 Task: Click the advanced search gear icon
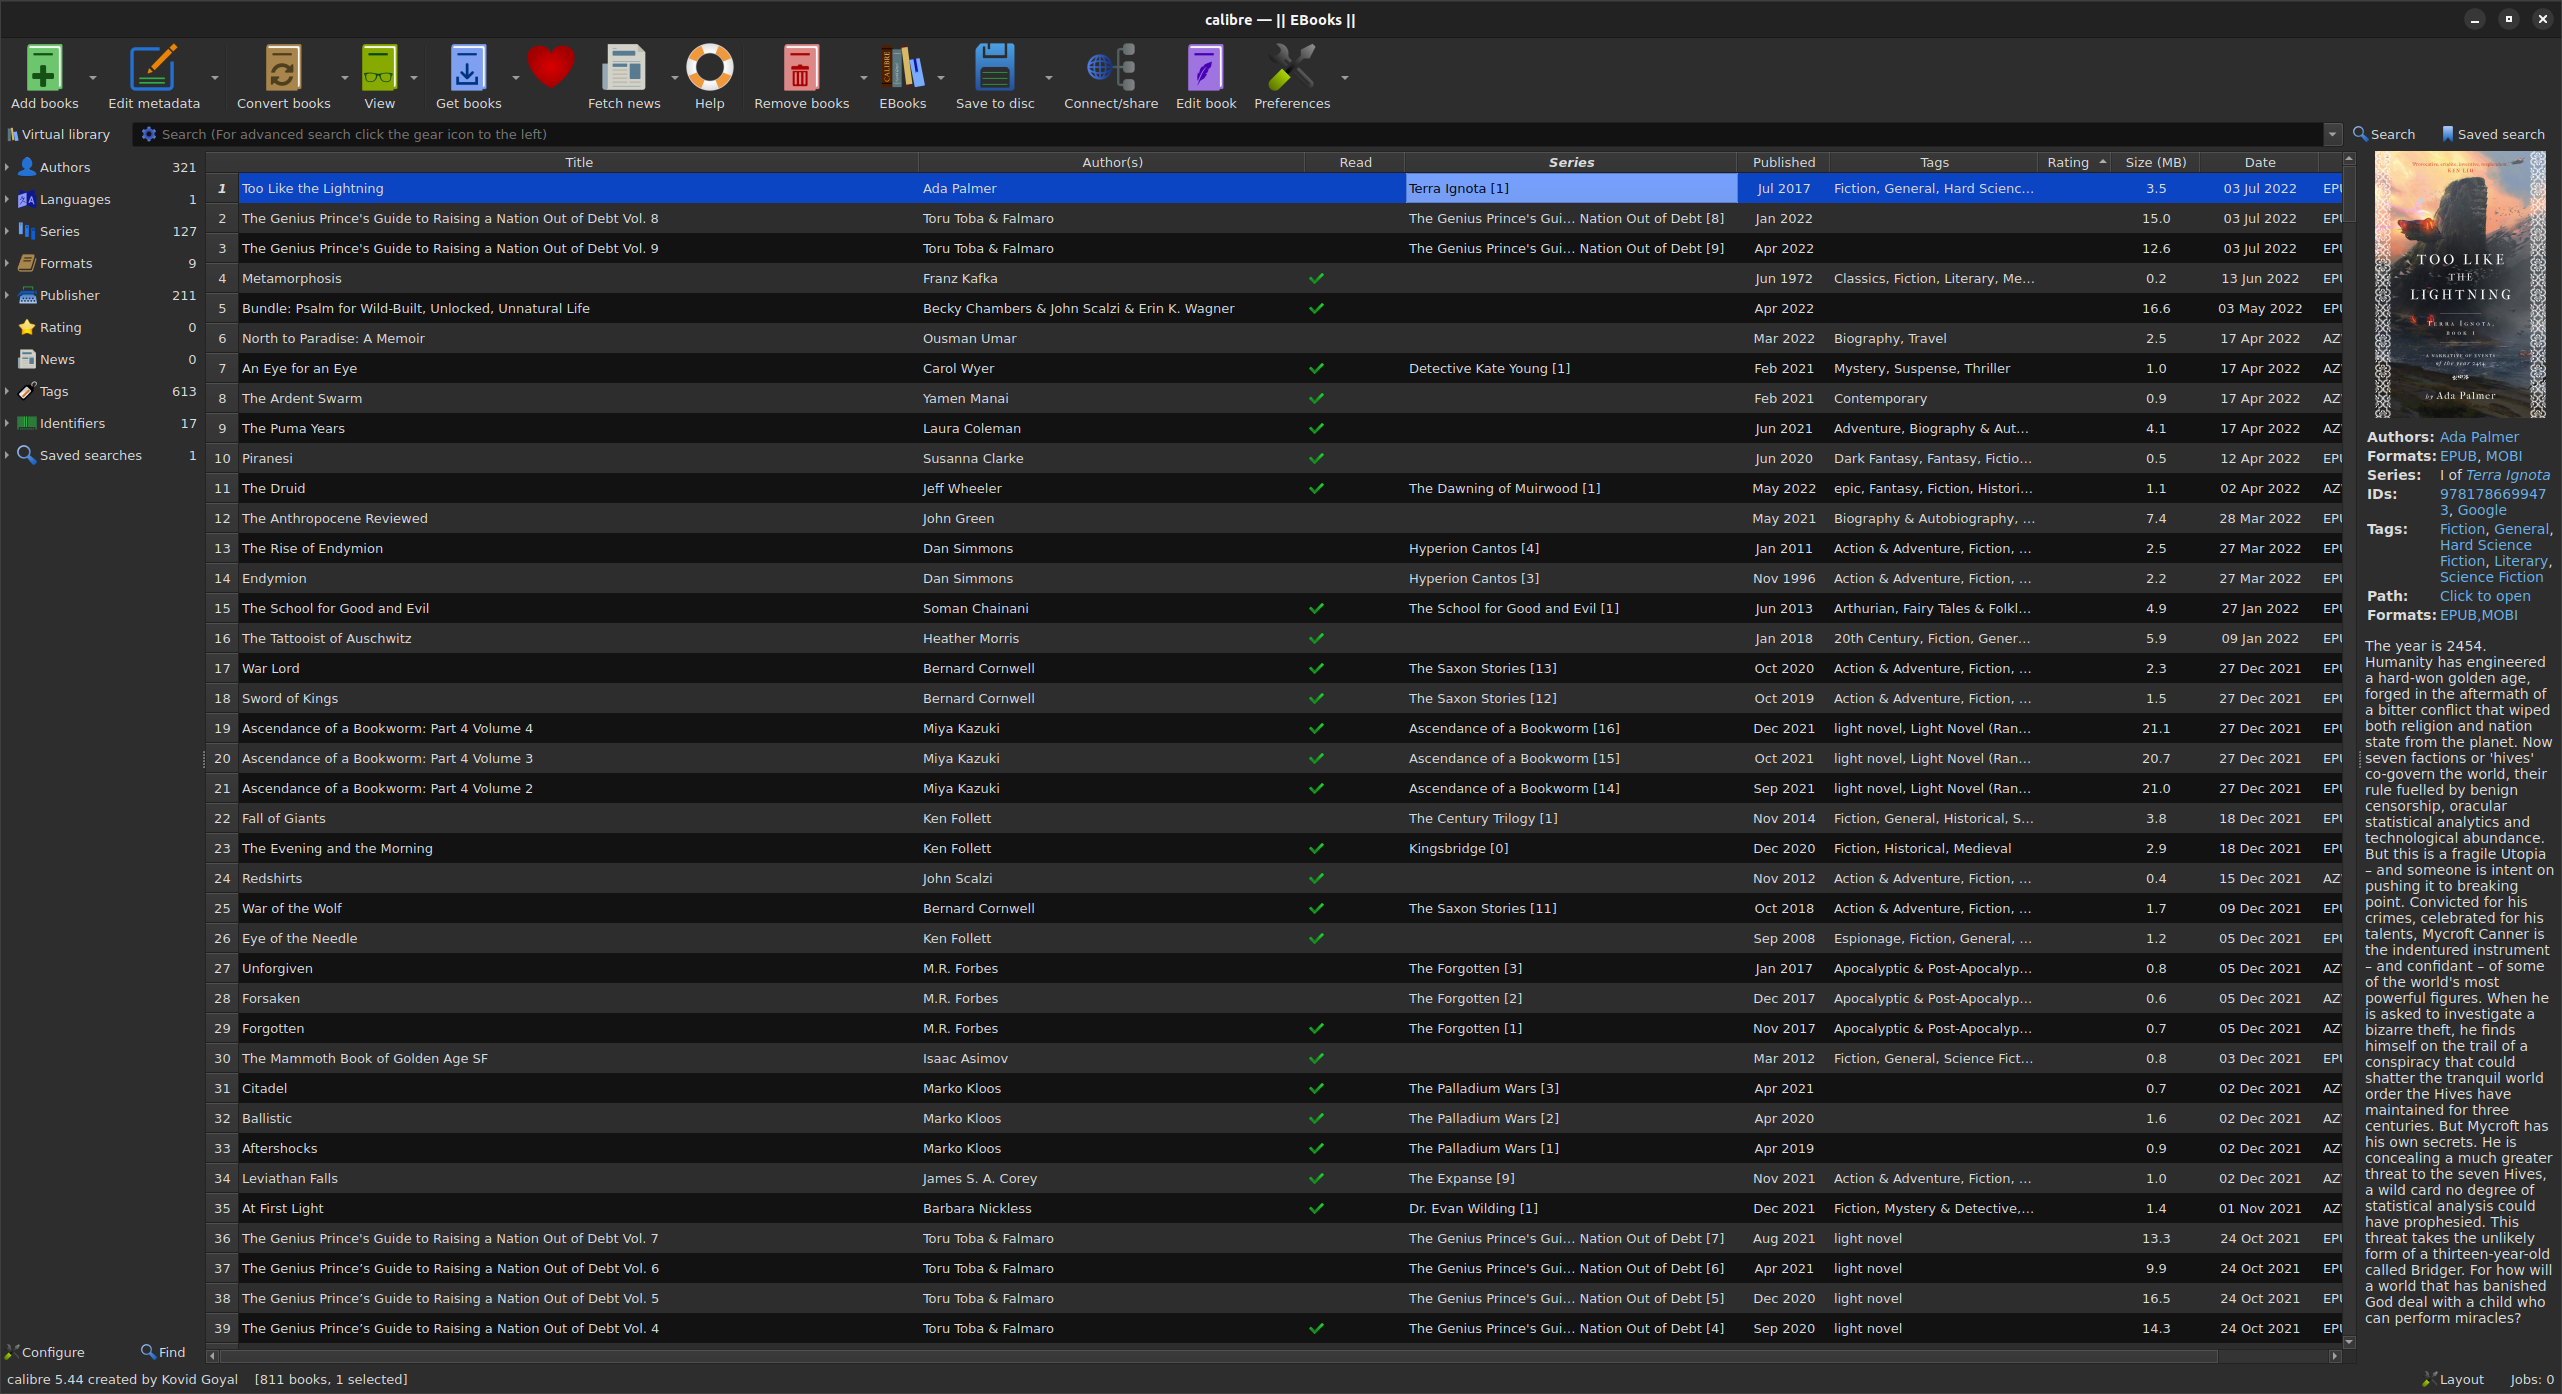(149, 134)
